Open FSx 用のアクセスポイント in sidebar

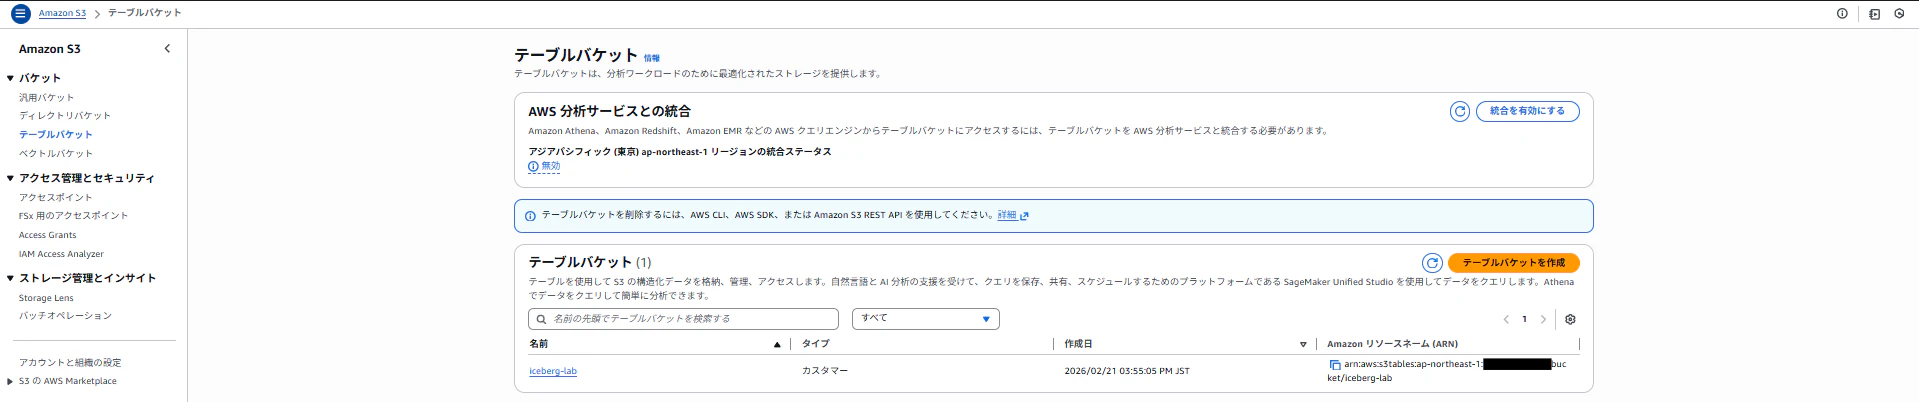73,215
